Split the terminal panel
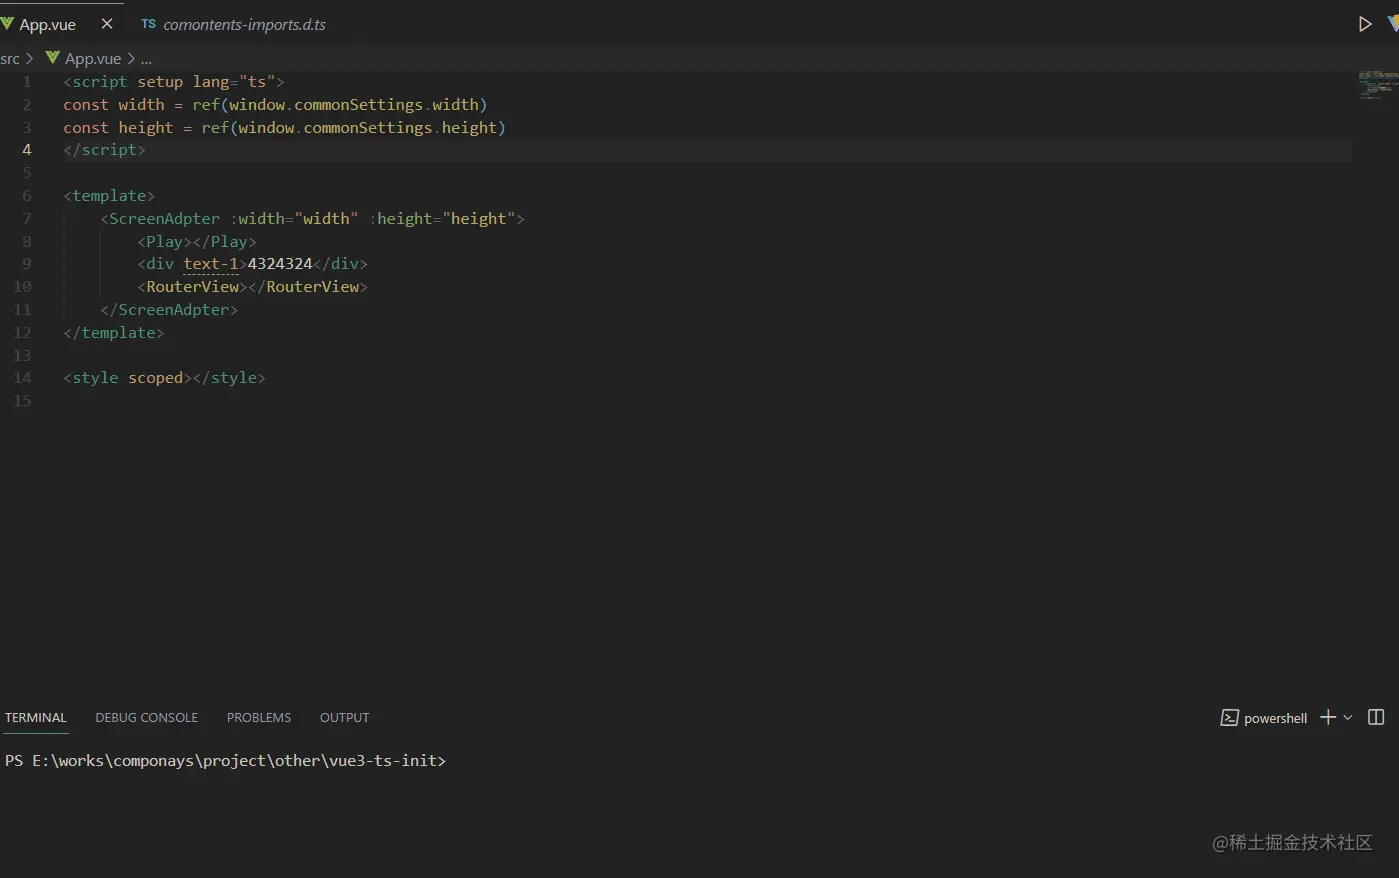 (x=1376, y=718)
